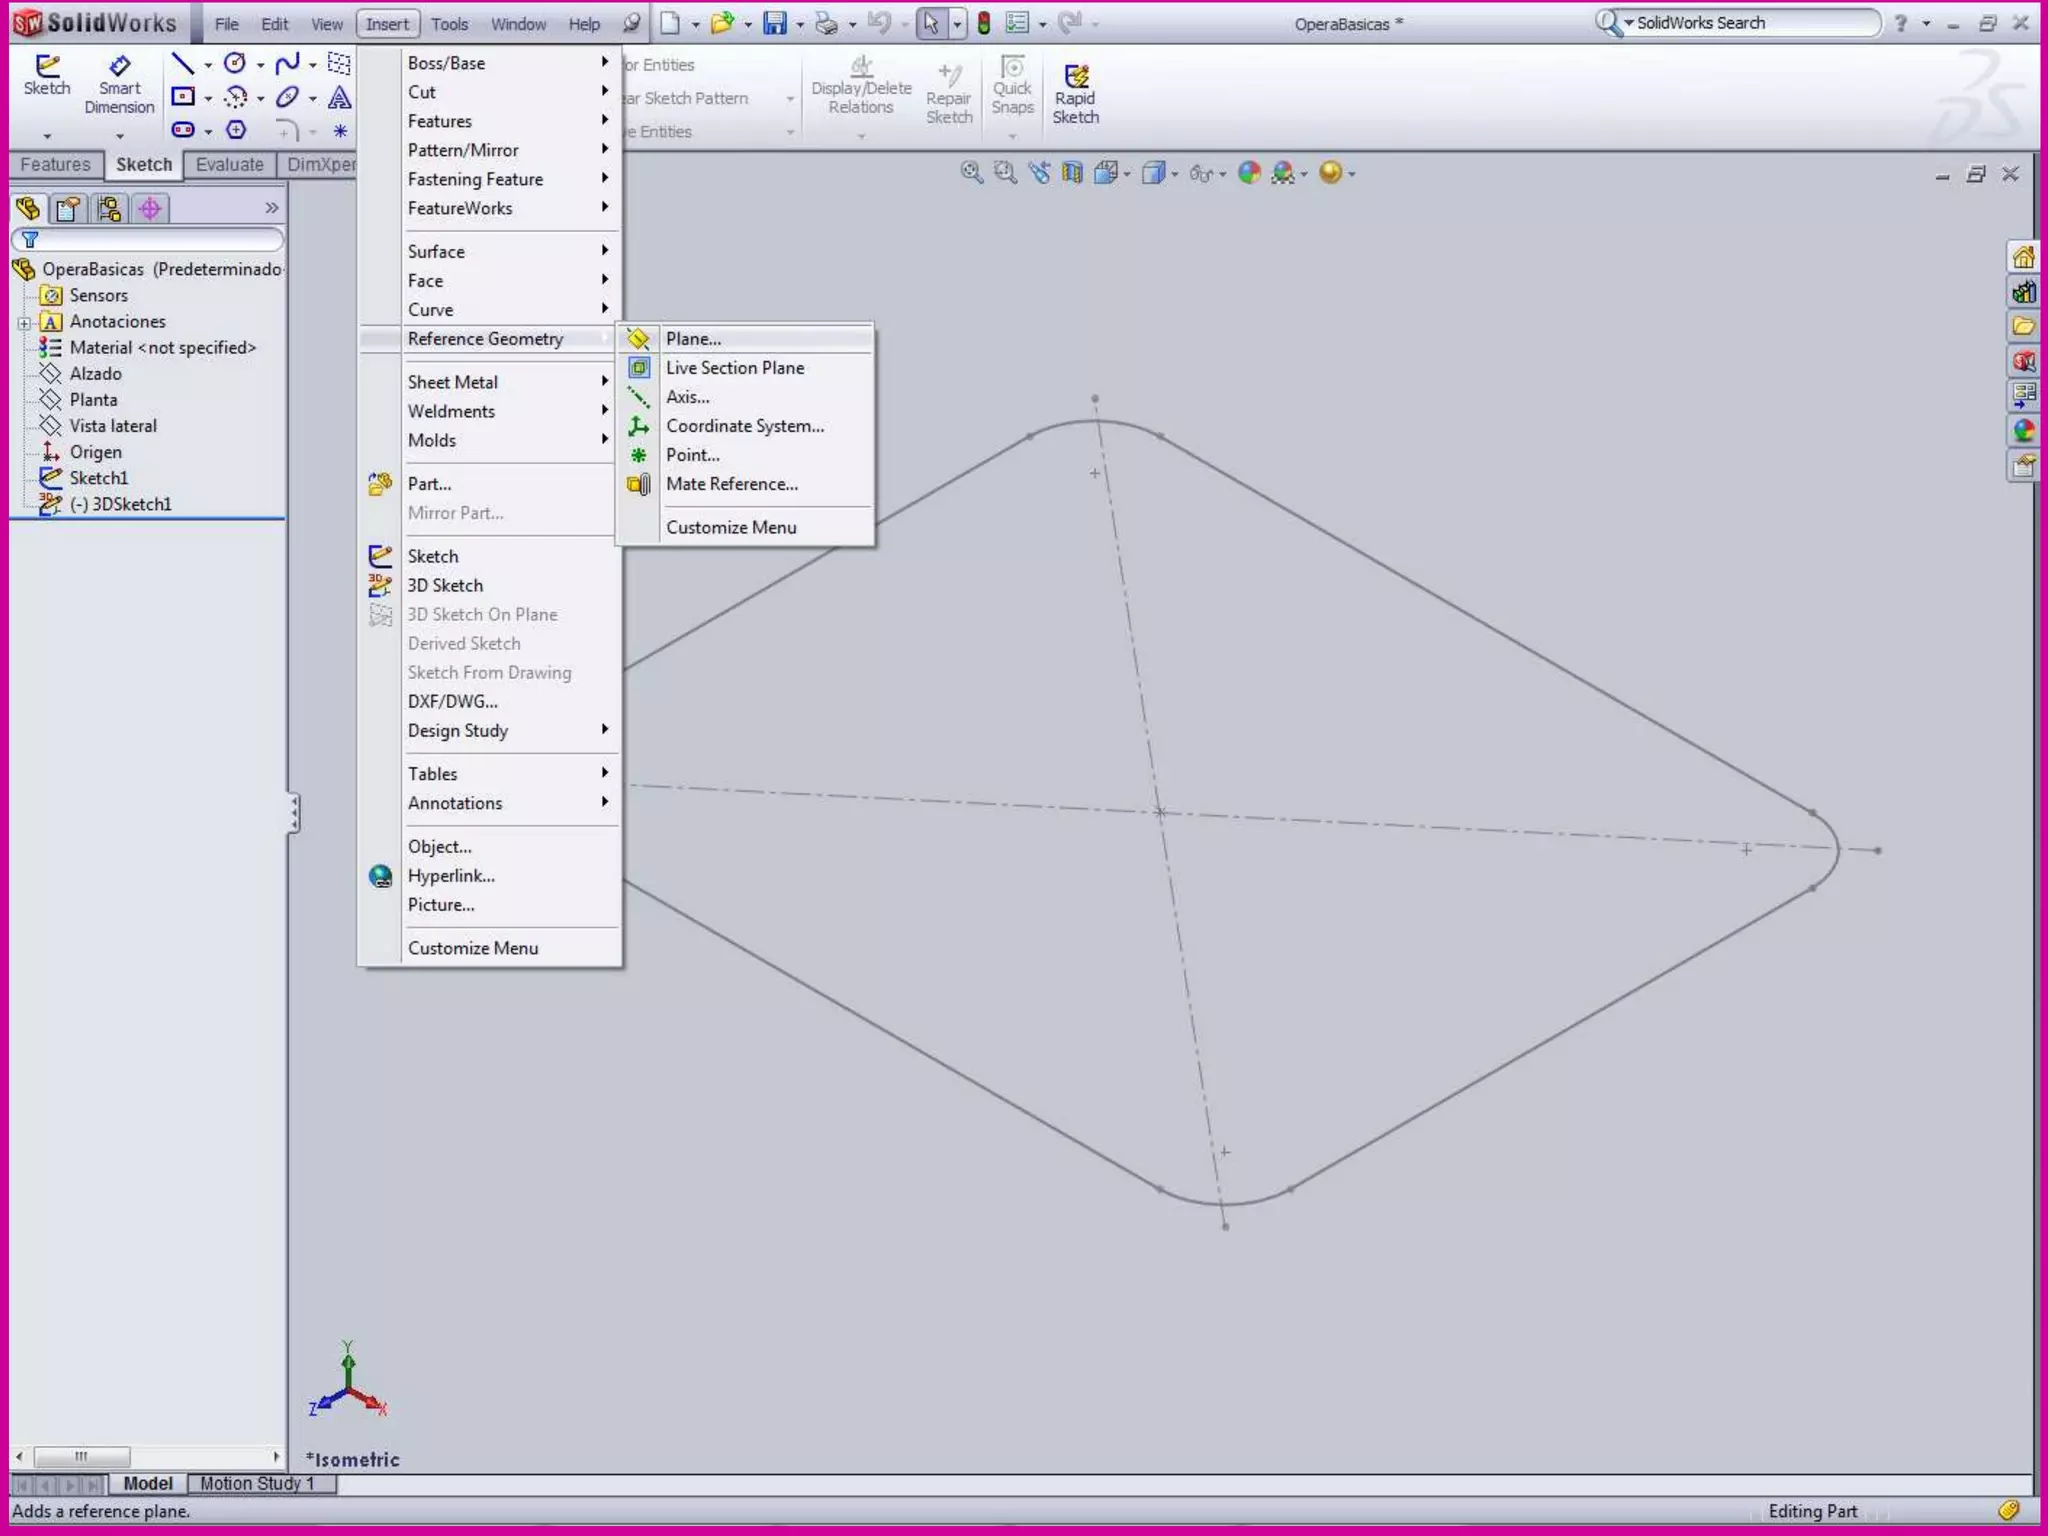Click the Rebuild traffic light icon
Viewport: 2048px width, 1536px height.
click(984, 23)
